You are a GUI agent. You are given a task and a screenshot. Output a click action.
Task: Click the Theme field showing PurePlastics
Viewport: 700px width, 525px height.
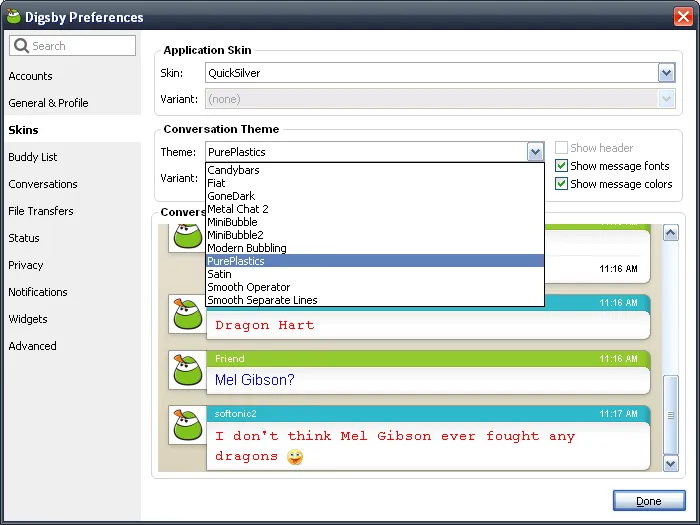[375, 152]
